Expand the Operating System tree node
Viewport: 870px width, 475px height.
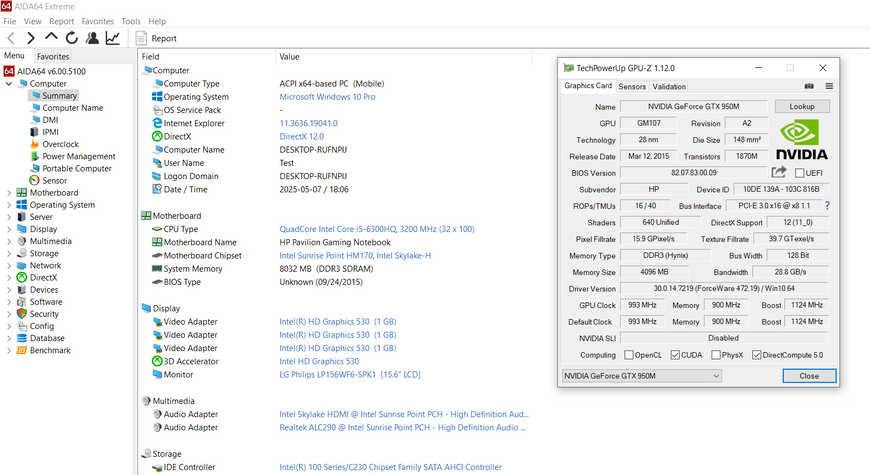tap(8, 205)
